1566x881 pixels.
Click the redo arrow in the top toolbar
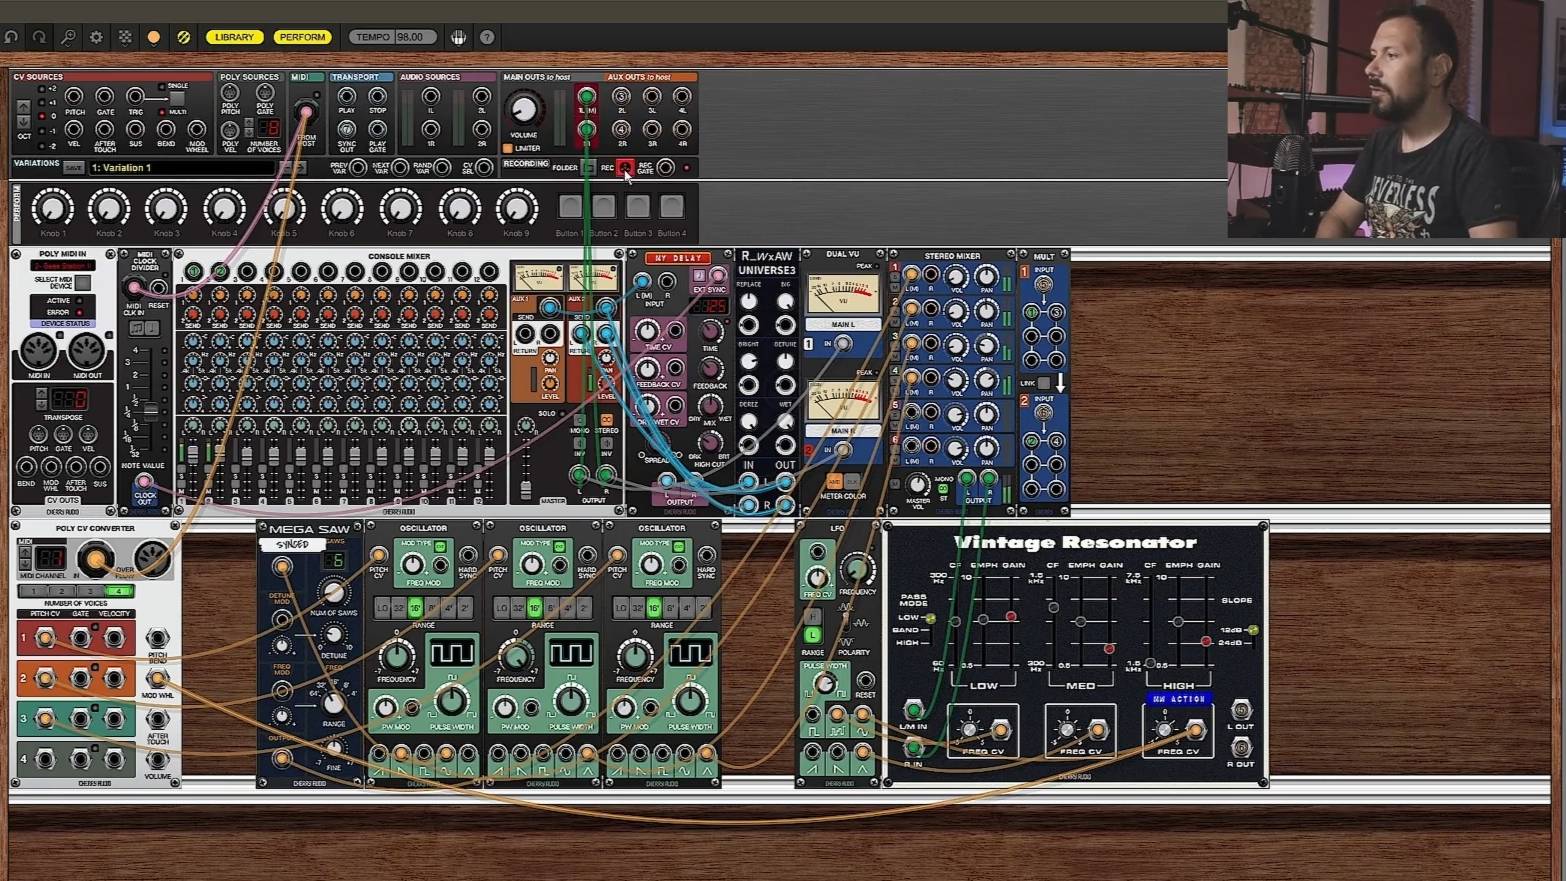pos(39,37)
